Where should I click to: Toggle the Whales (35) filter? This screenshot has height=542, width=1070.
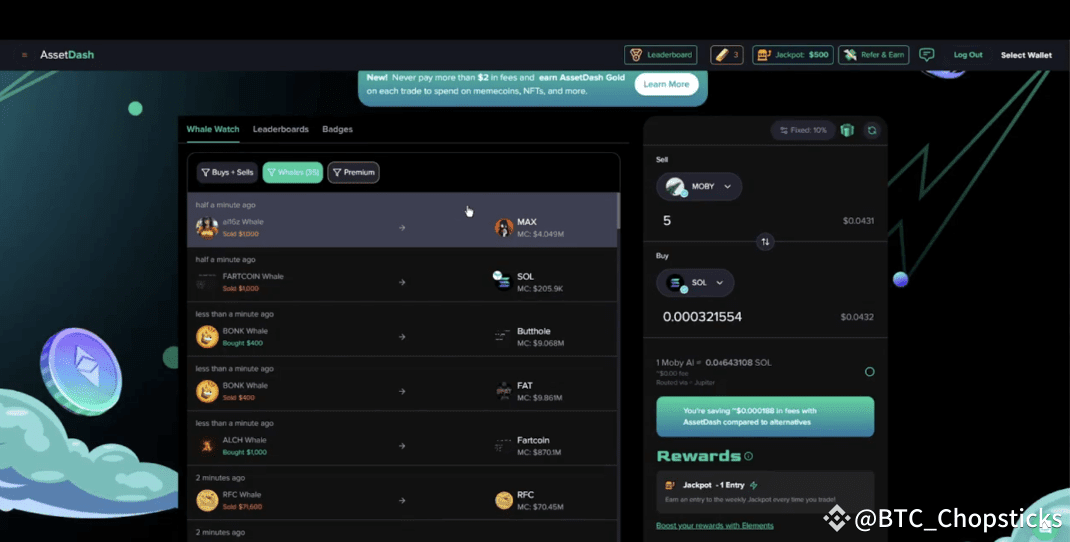click(293, 173)
